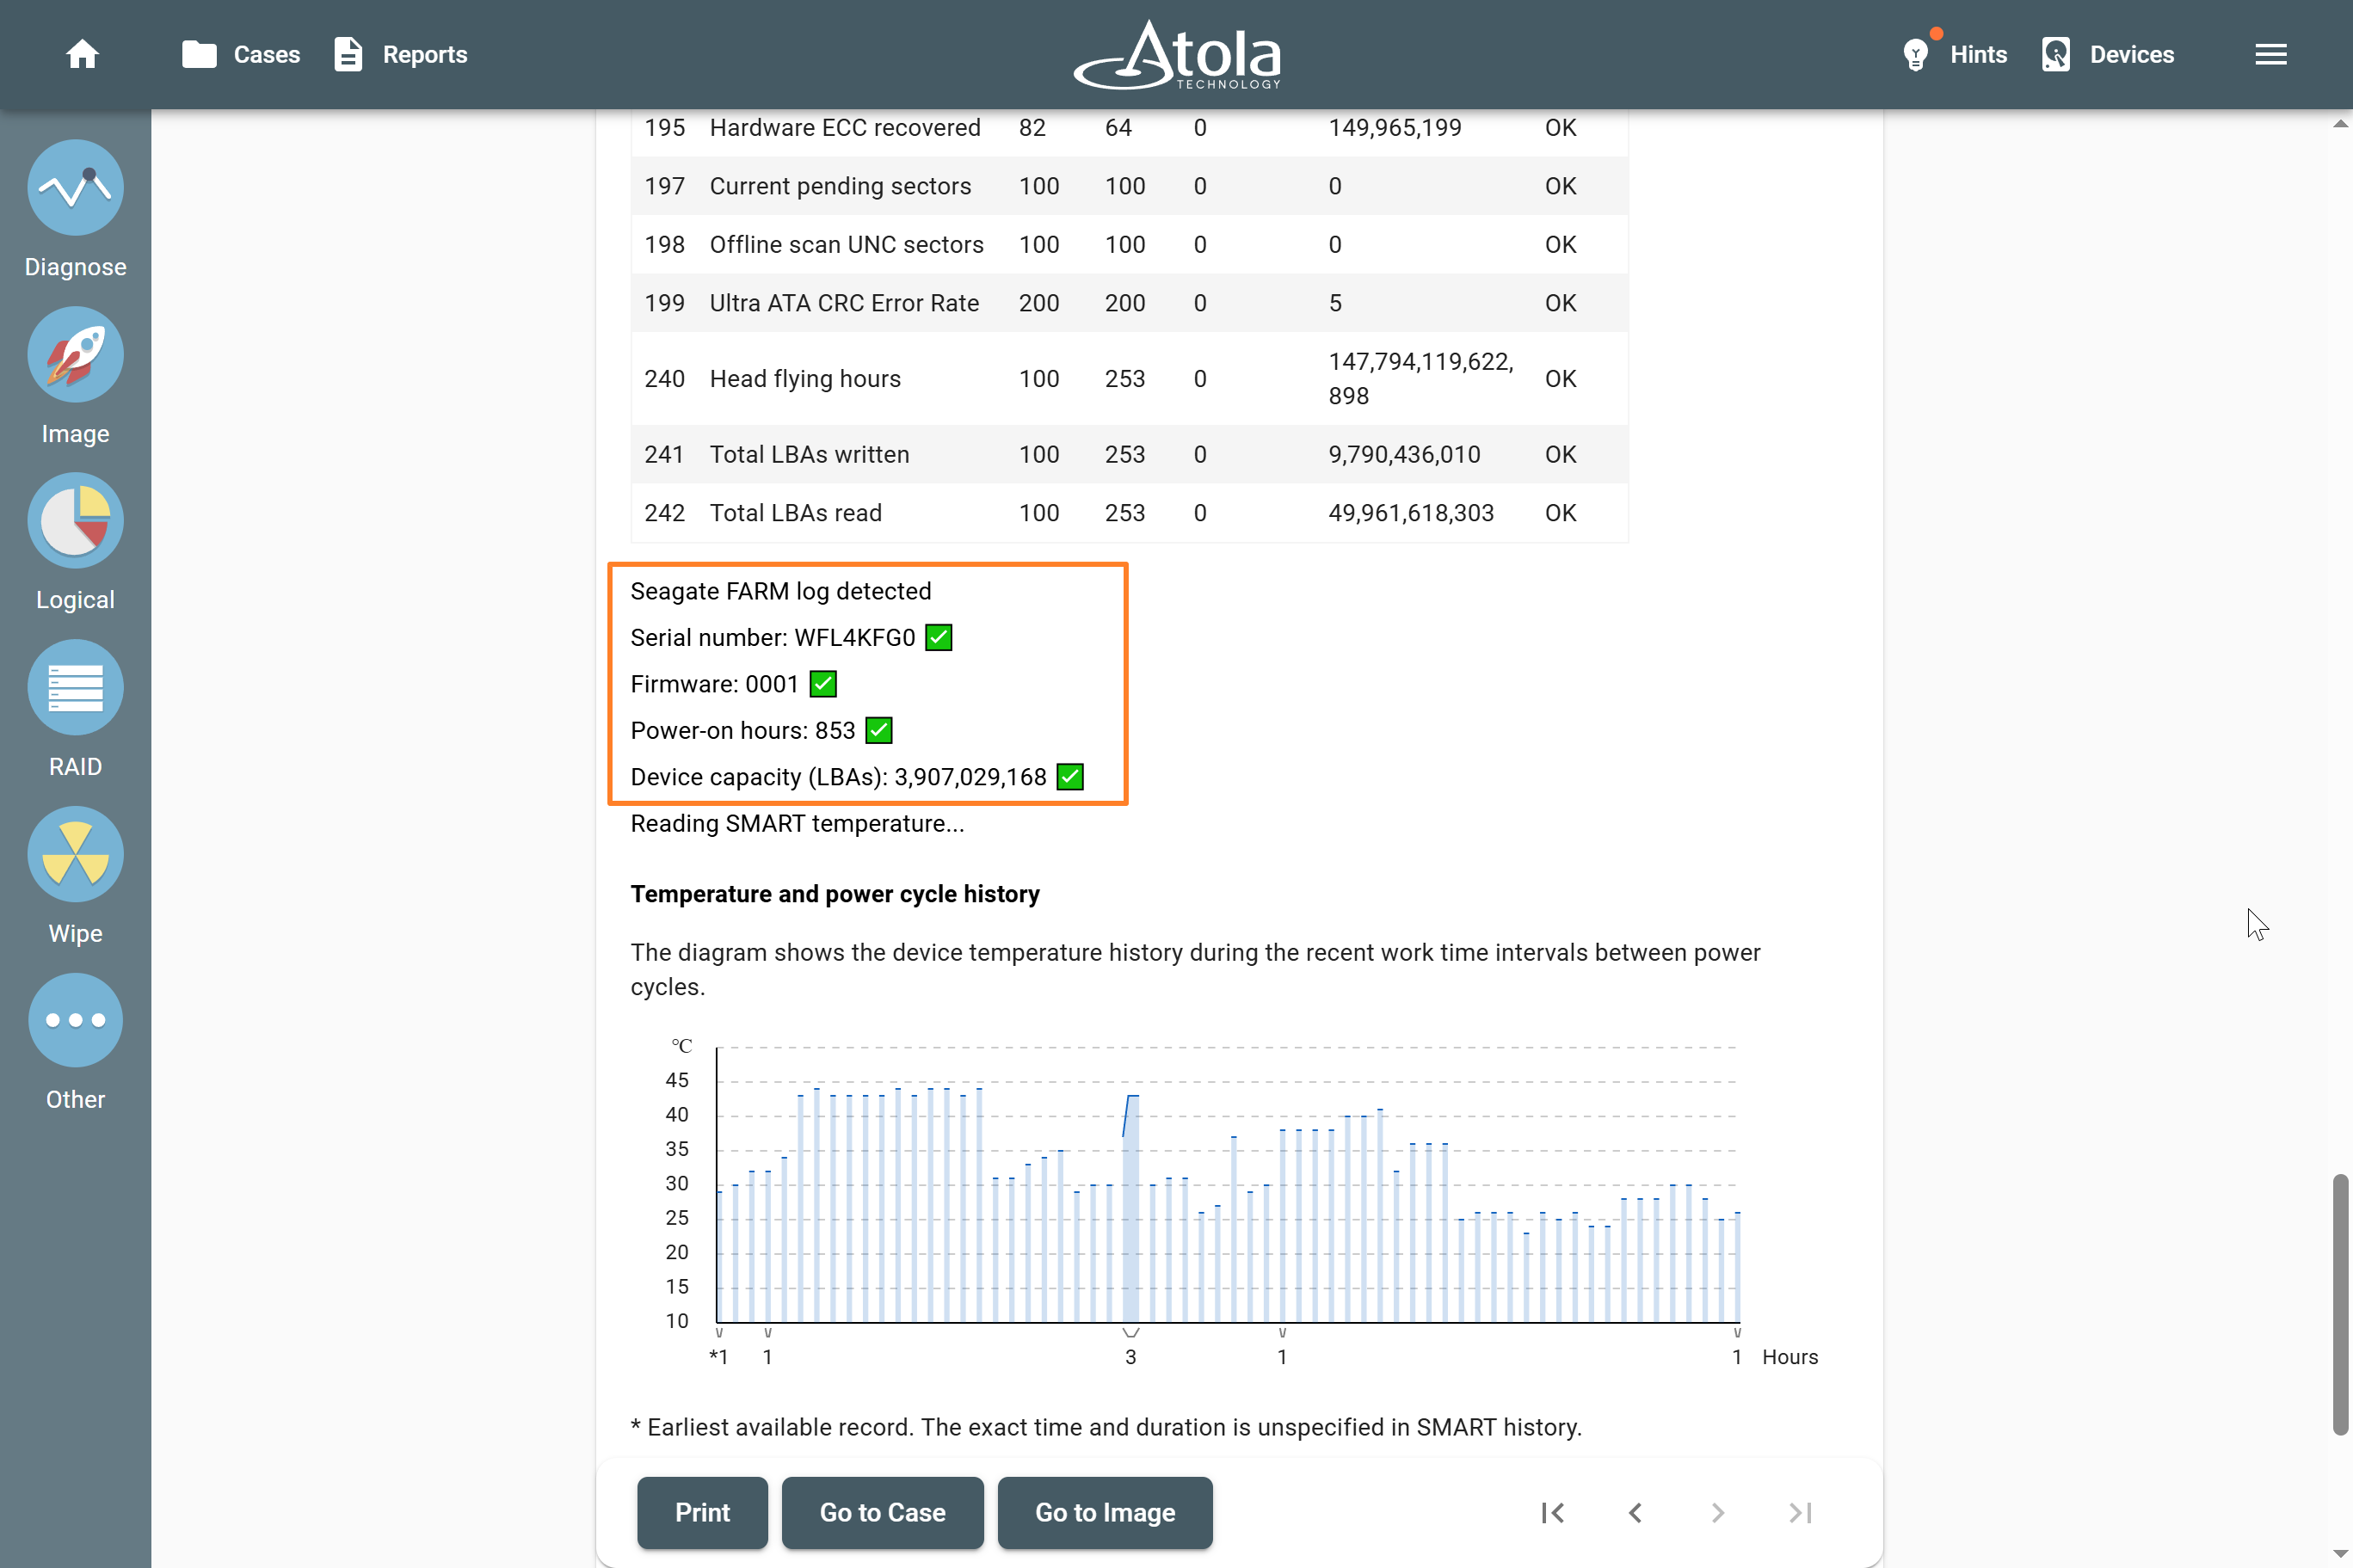Click the Firmware green checkmark
Image resolution: width=2353 pixels, height=1568 pixels.
[x=822, y=684]
